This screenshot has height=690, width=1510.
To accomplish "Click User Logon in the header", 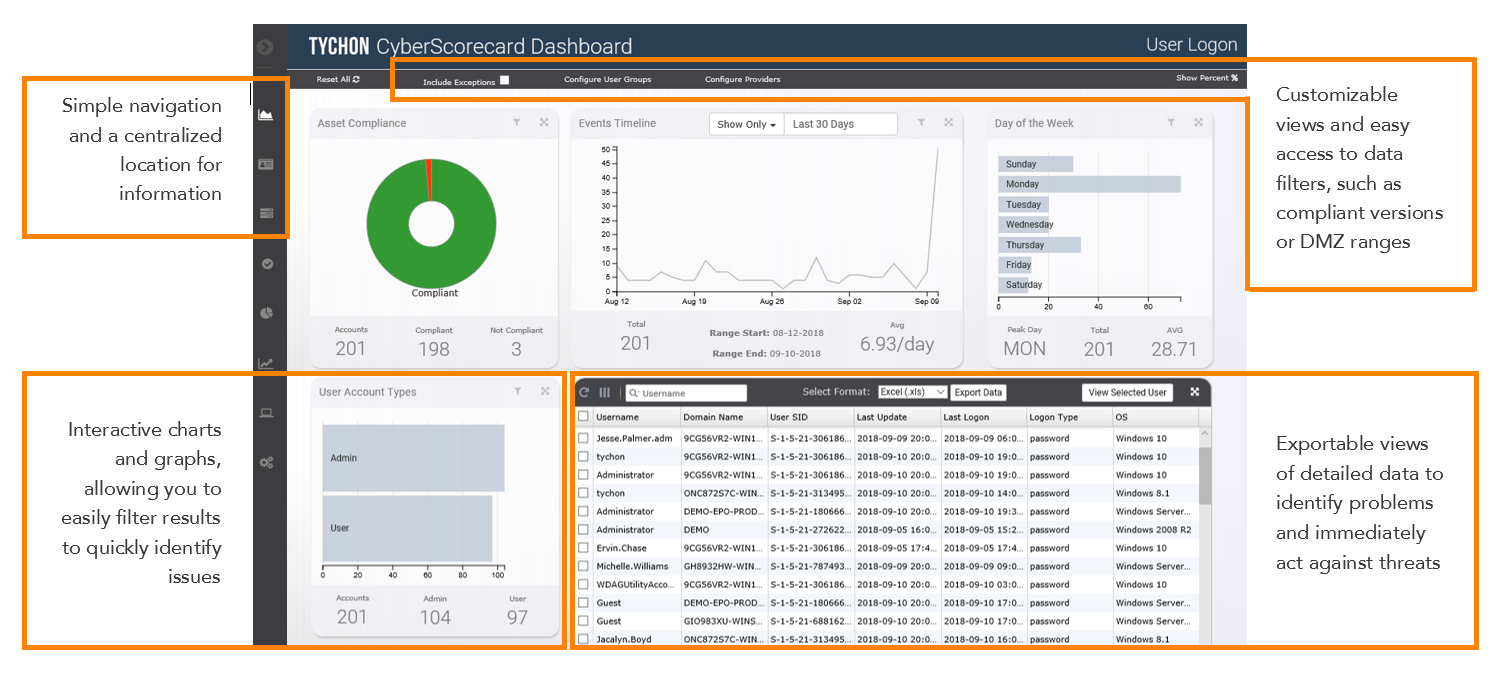I will pyautogui.click(x=1191, y=45).
